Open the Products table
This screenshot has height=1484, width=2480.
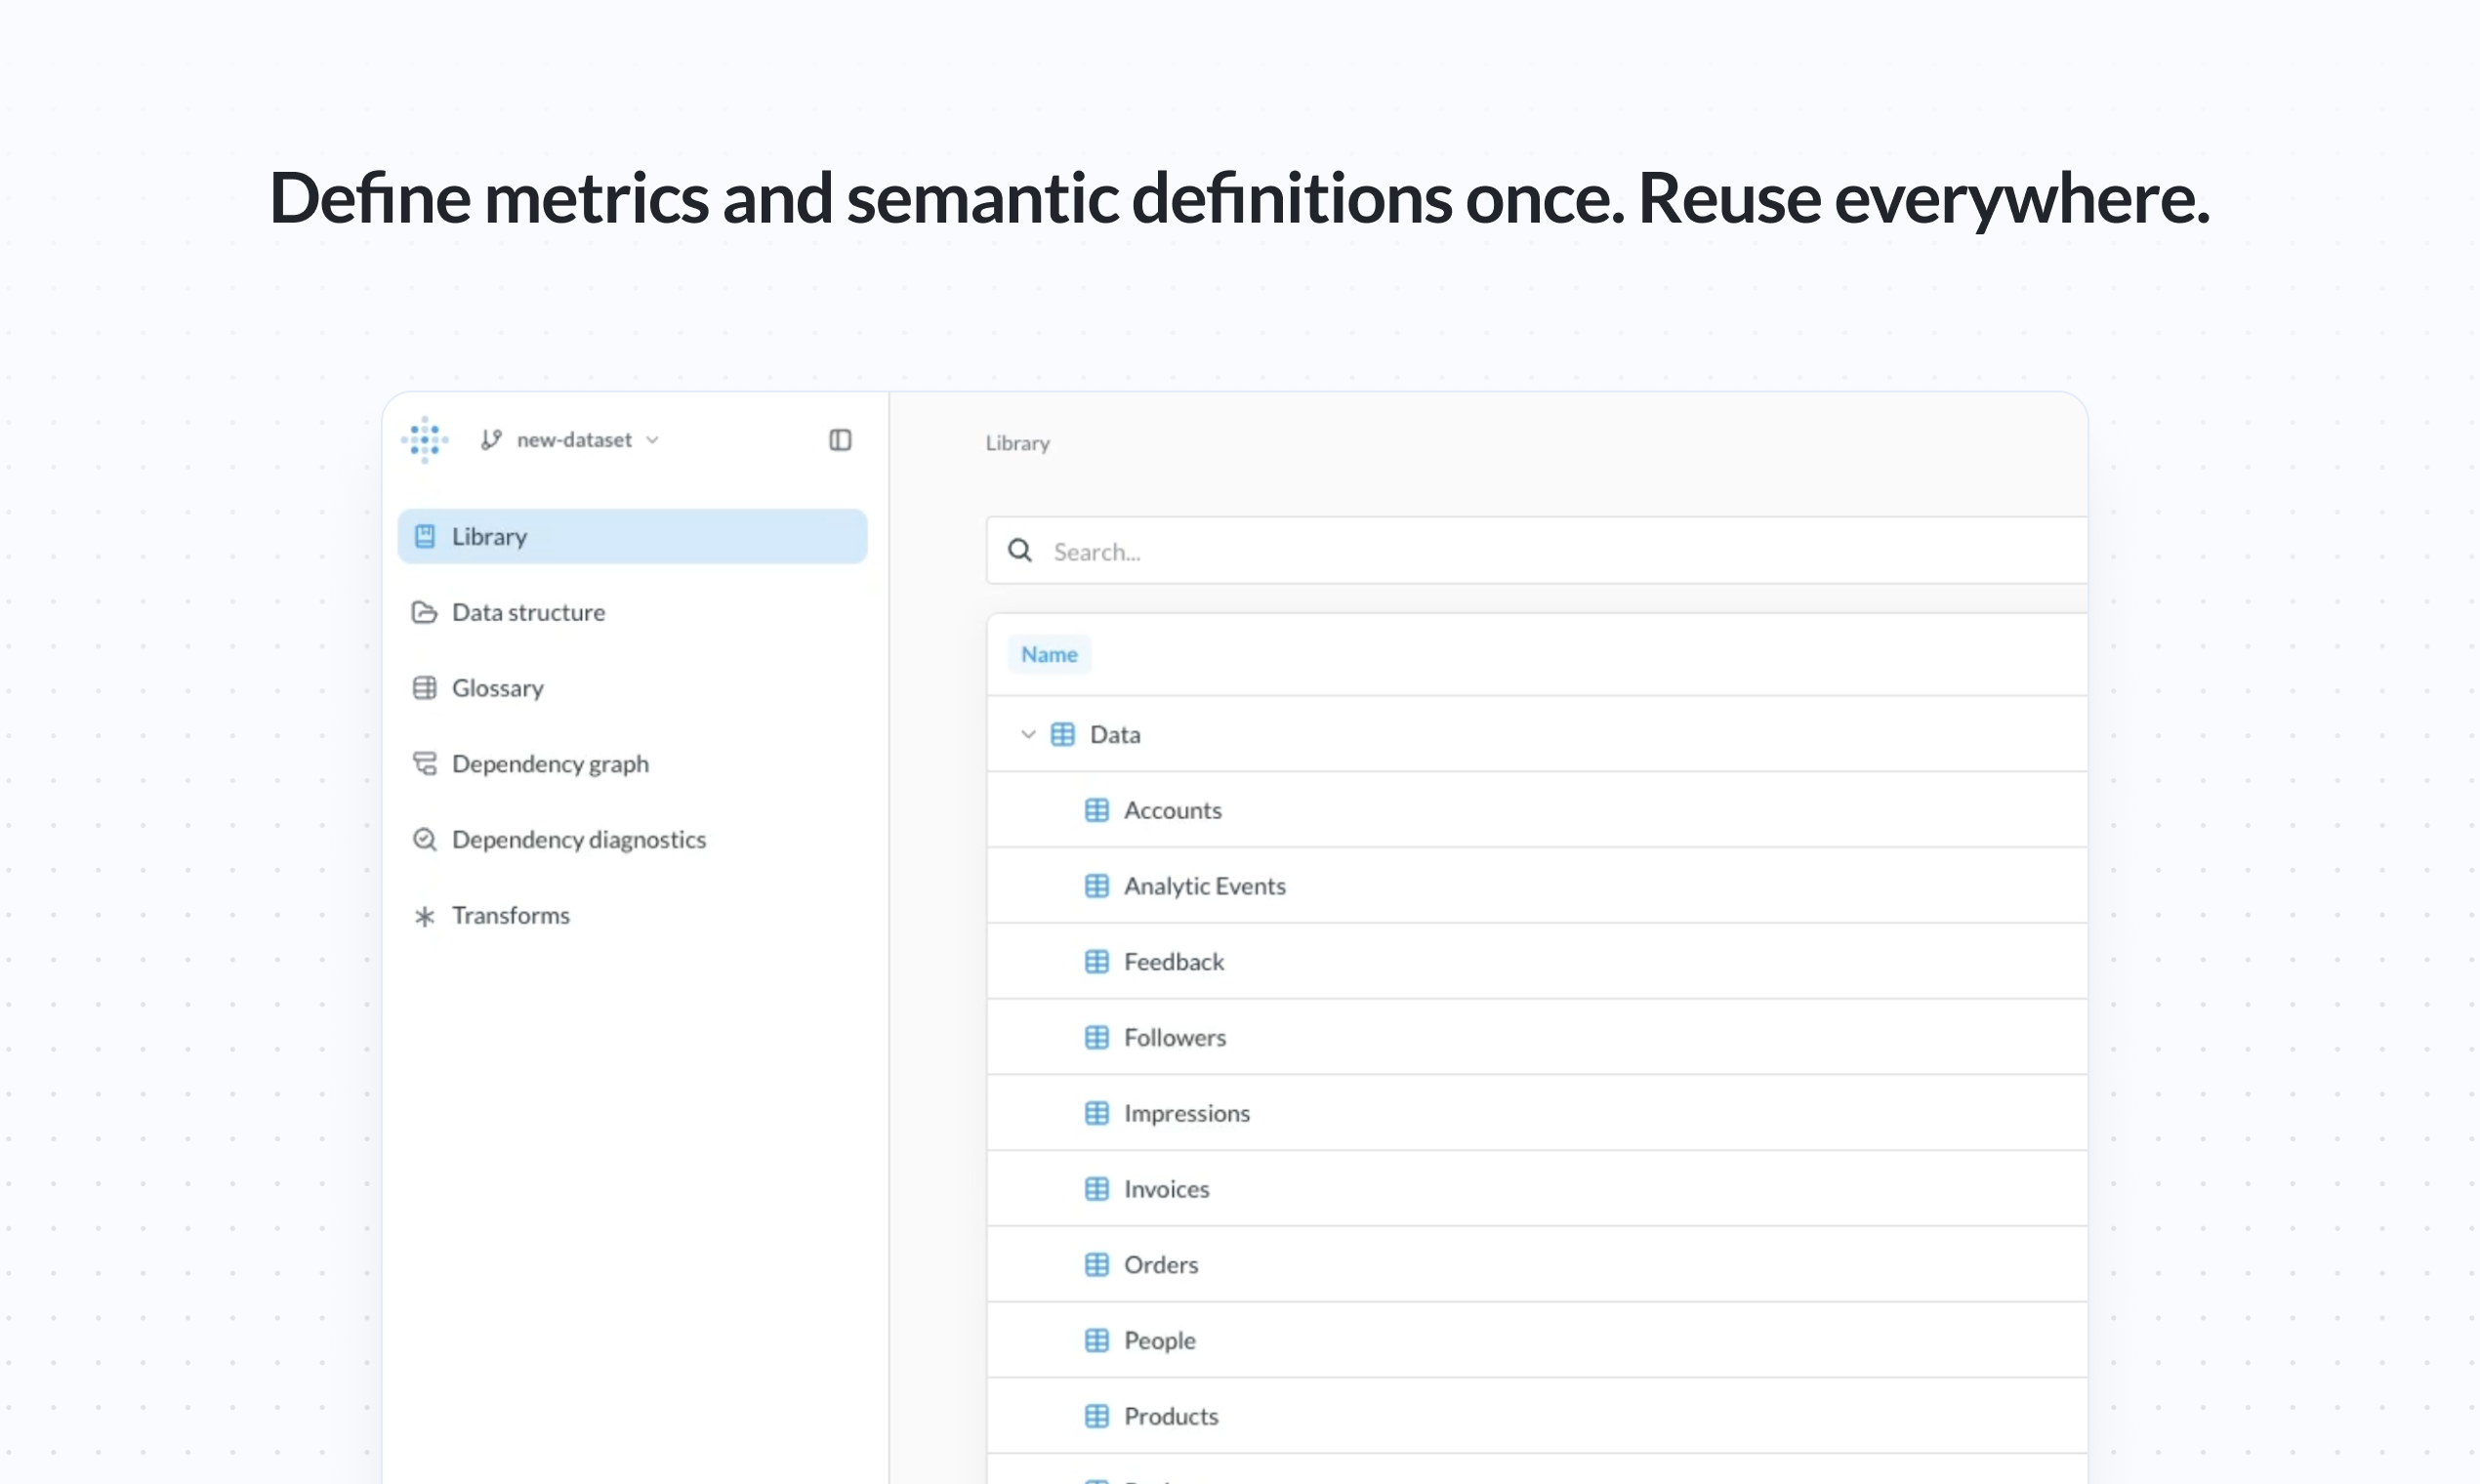click(1171, 1415)
